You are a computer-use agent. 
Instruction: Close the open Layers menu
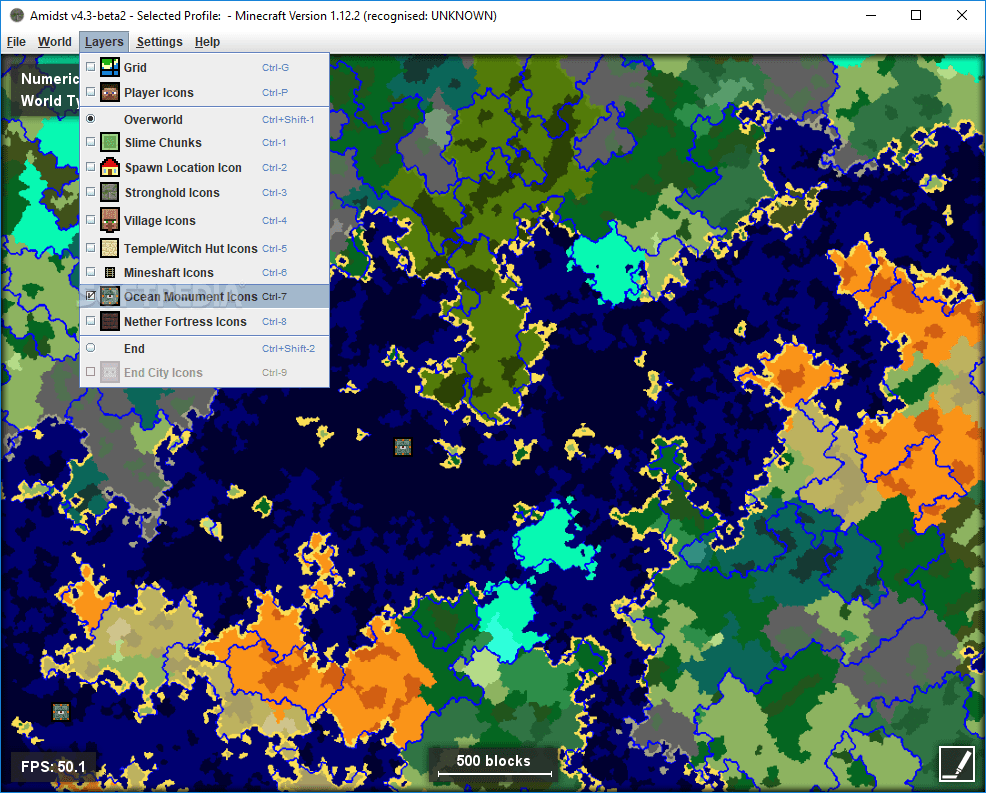coord(104,42)
